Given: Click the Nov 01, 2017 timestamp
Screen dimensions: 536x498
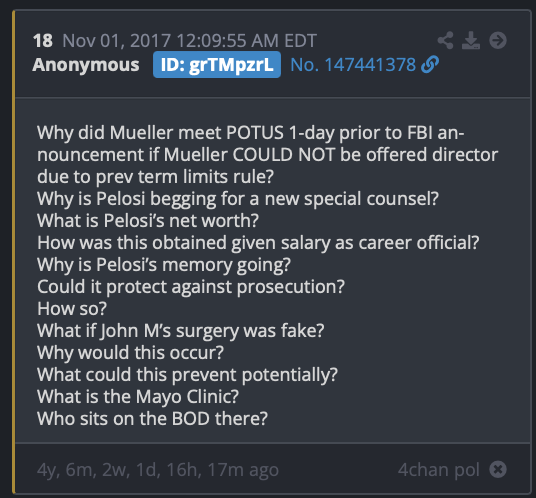Looking at the screenshot, I should [x=190, y=41].
